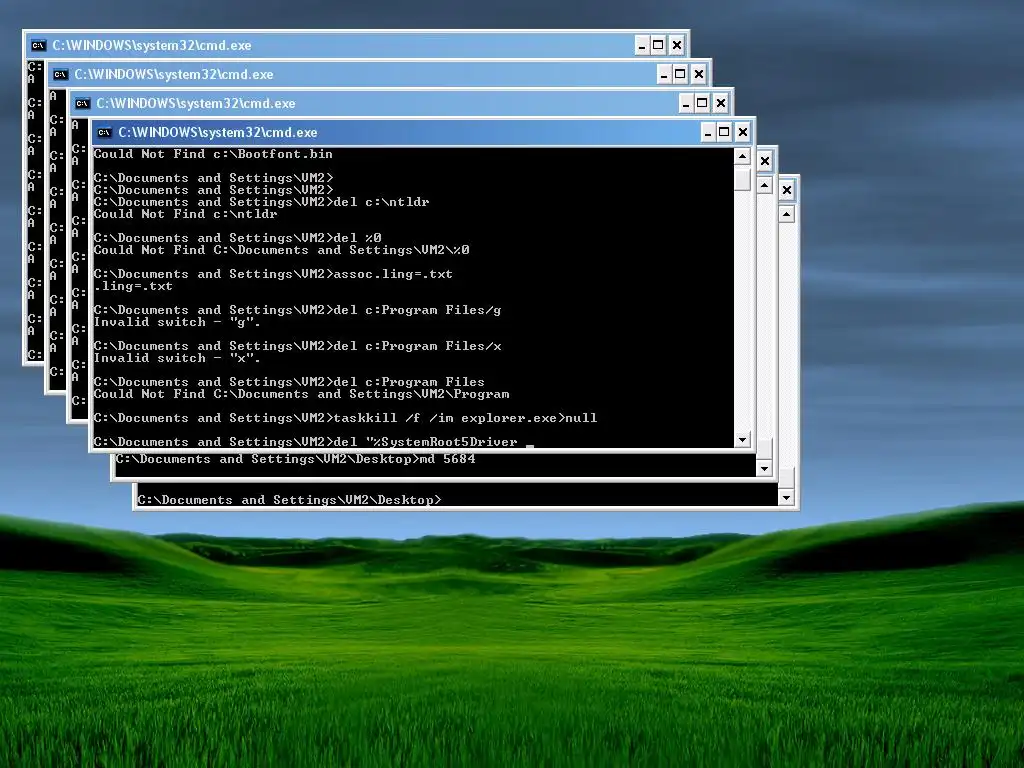This screenshot has height=768, width=1024.
Task: Open system menu icon of the front cmd window
Action: coord(104,133)
